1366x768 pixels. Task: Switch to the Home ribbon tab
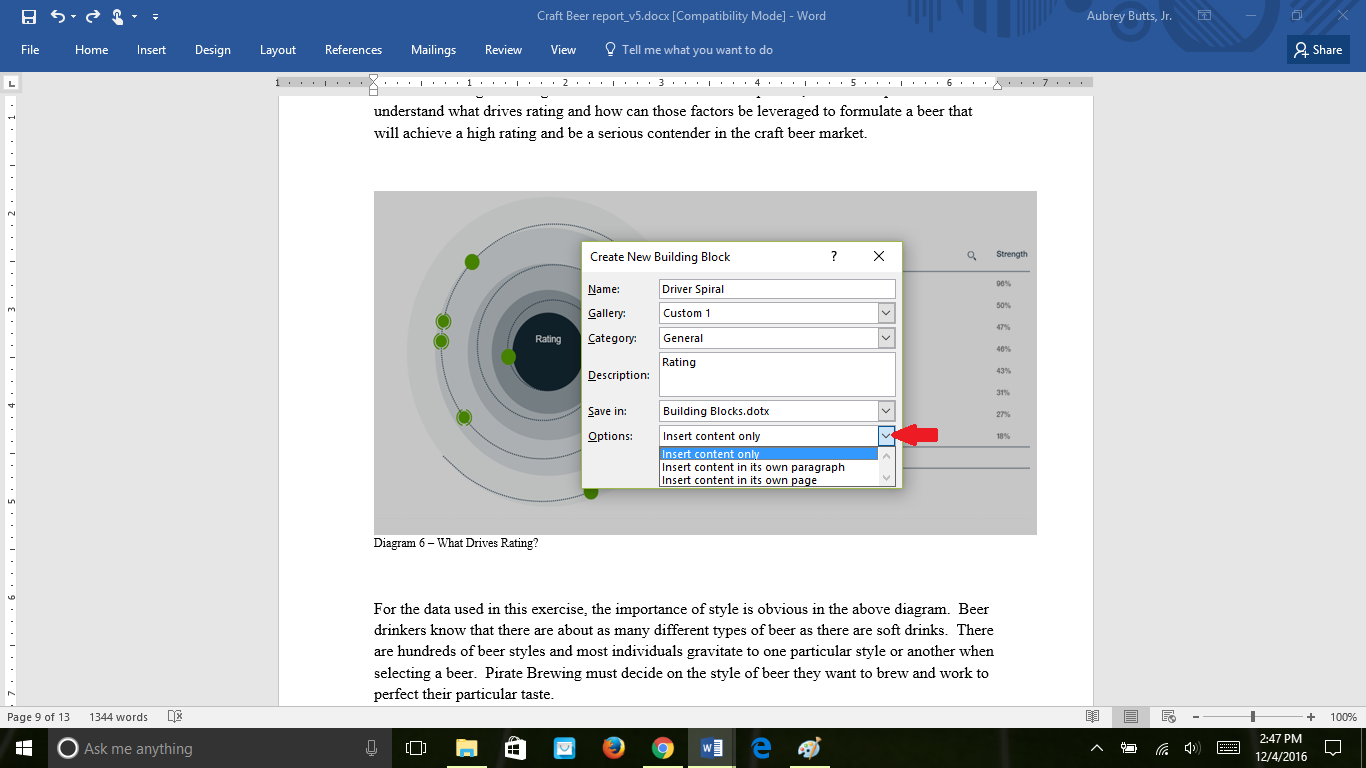coord(91,50)
